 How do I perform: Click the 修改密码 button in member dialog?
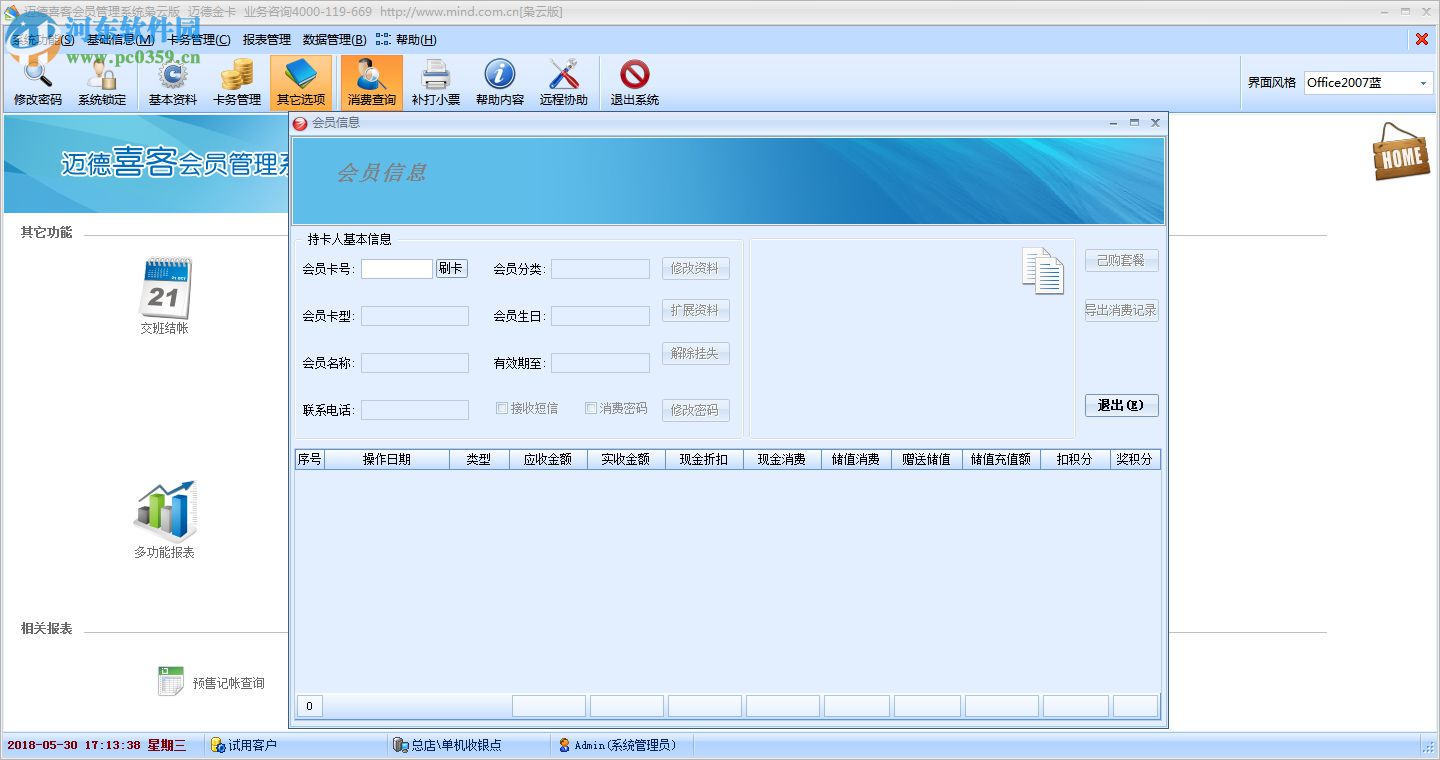[x=695, y=410]
